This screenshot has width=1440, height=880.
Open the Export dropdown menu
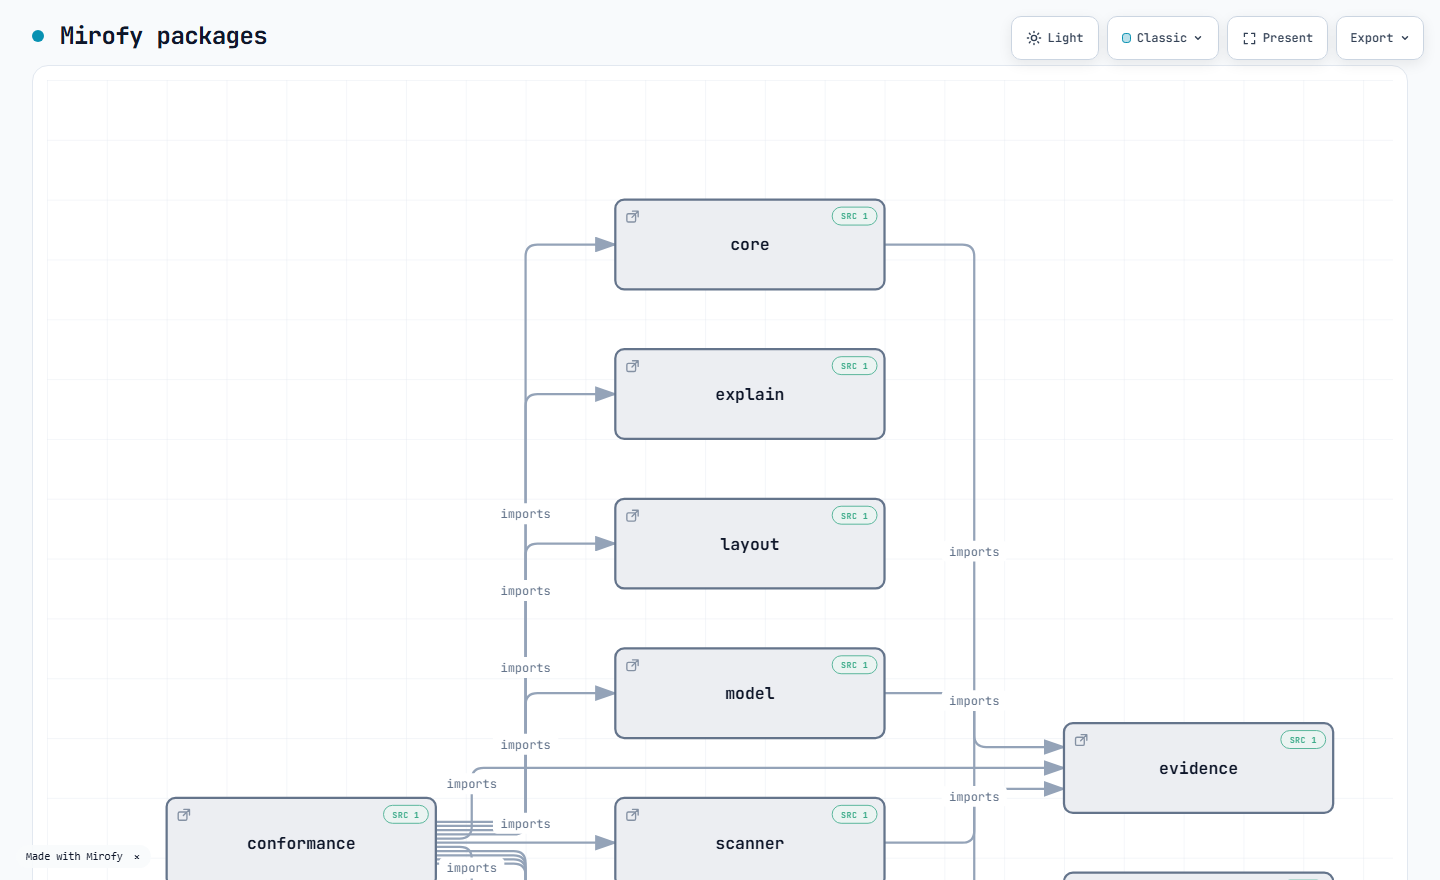click(1380, 38)
